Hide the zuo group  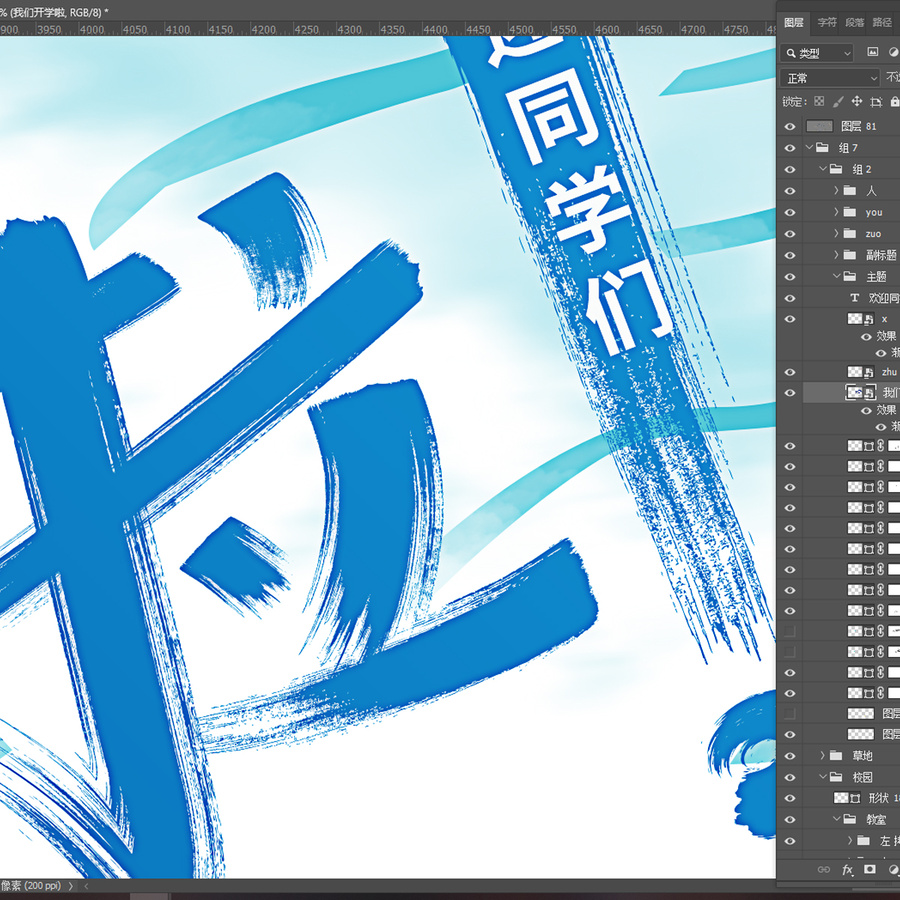coord(790,234)
